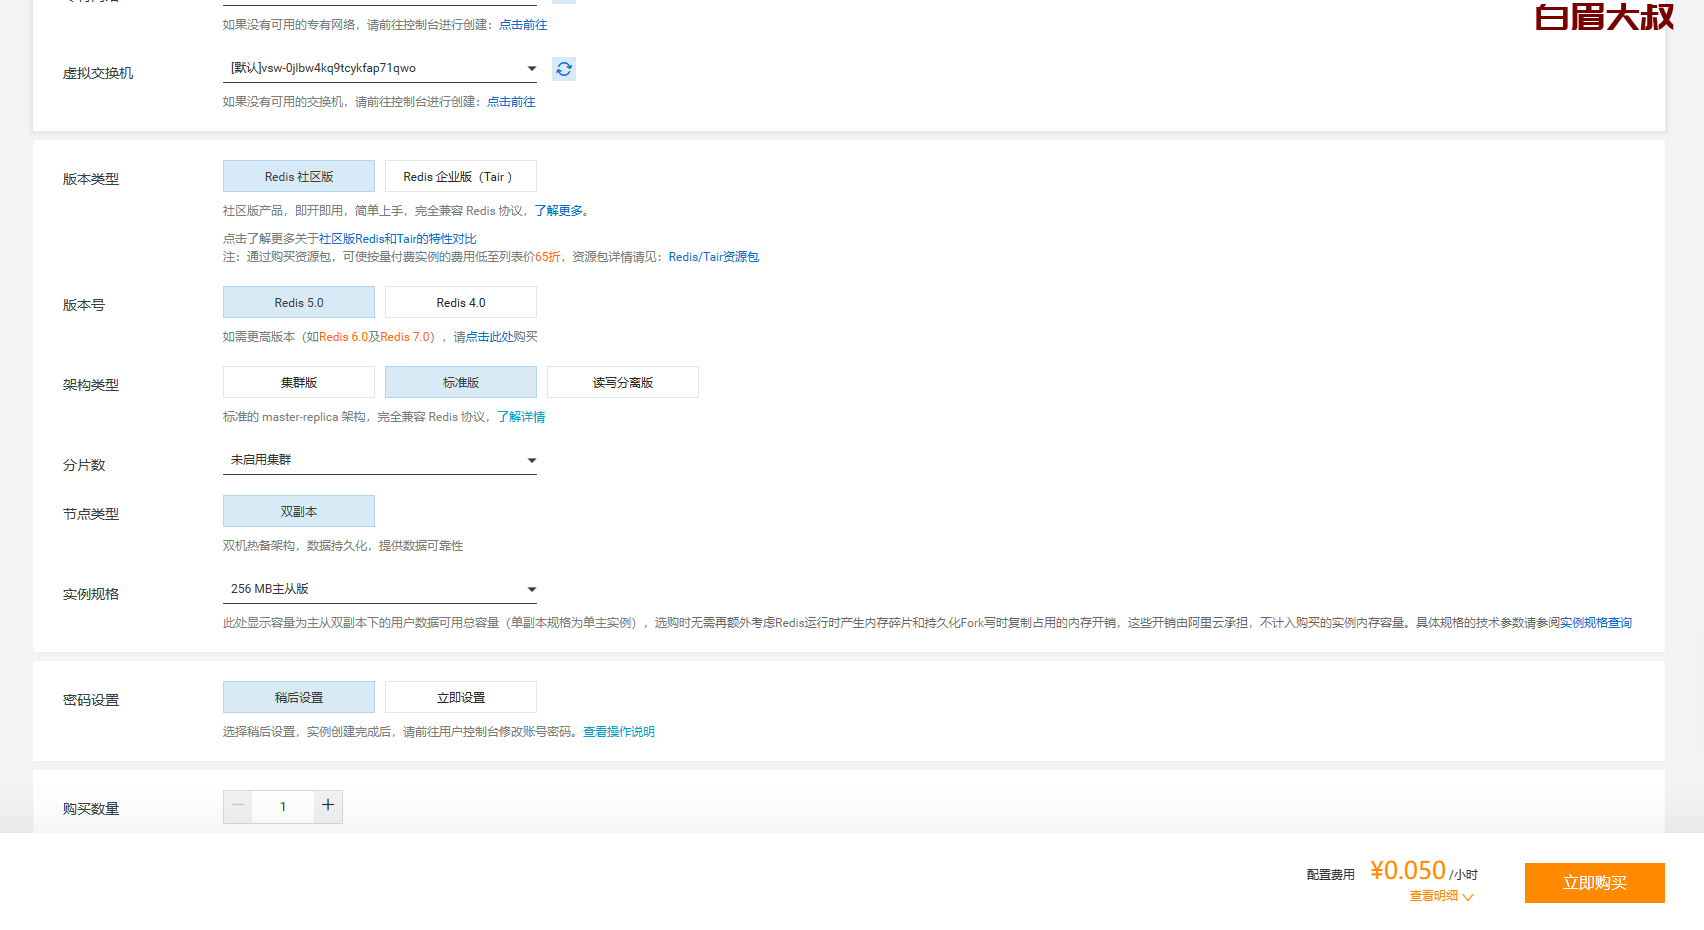Select 读写分离版 architecture
Viewport: 1704px width, 930px height.
pos(623,382)
